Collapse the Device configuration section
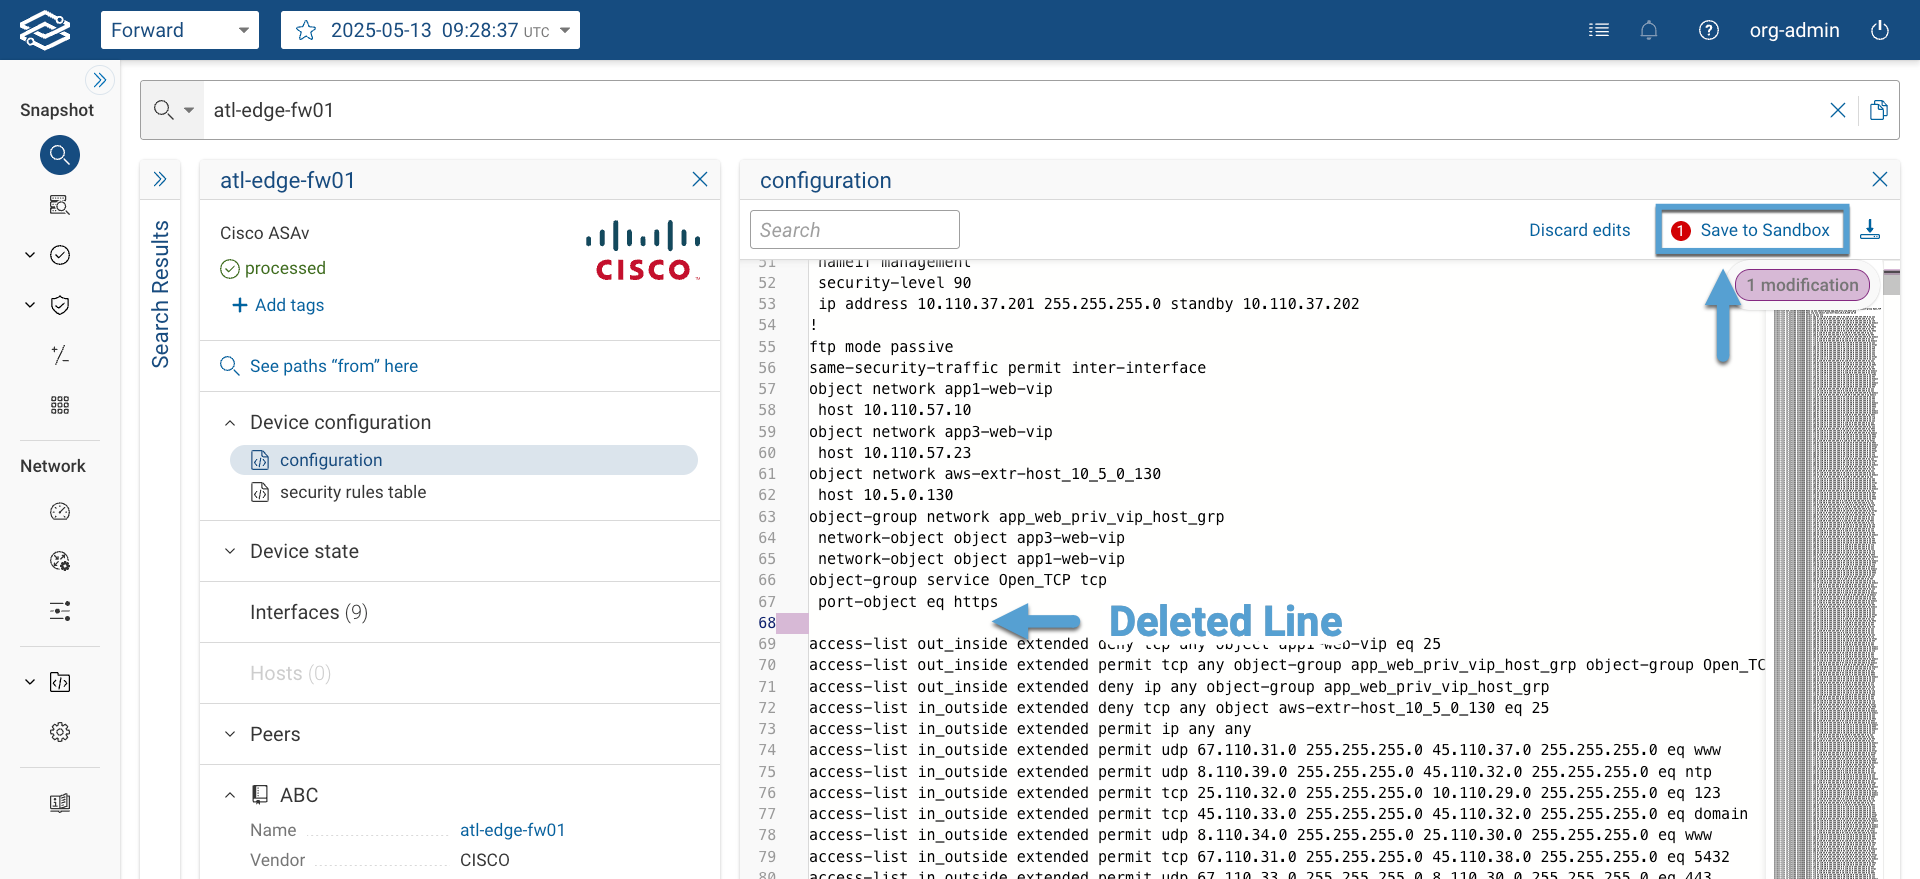The height and width of the screenshot is (879, 1920). click(230, 423)
